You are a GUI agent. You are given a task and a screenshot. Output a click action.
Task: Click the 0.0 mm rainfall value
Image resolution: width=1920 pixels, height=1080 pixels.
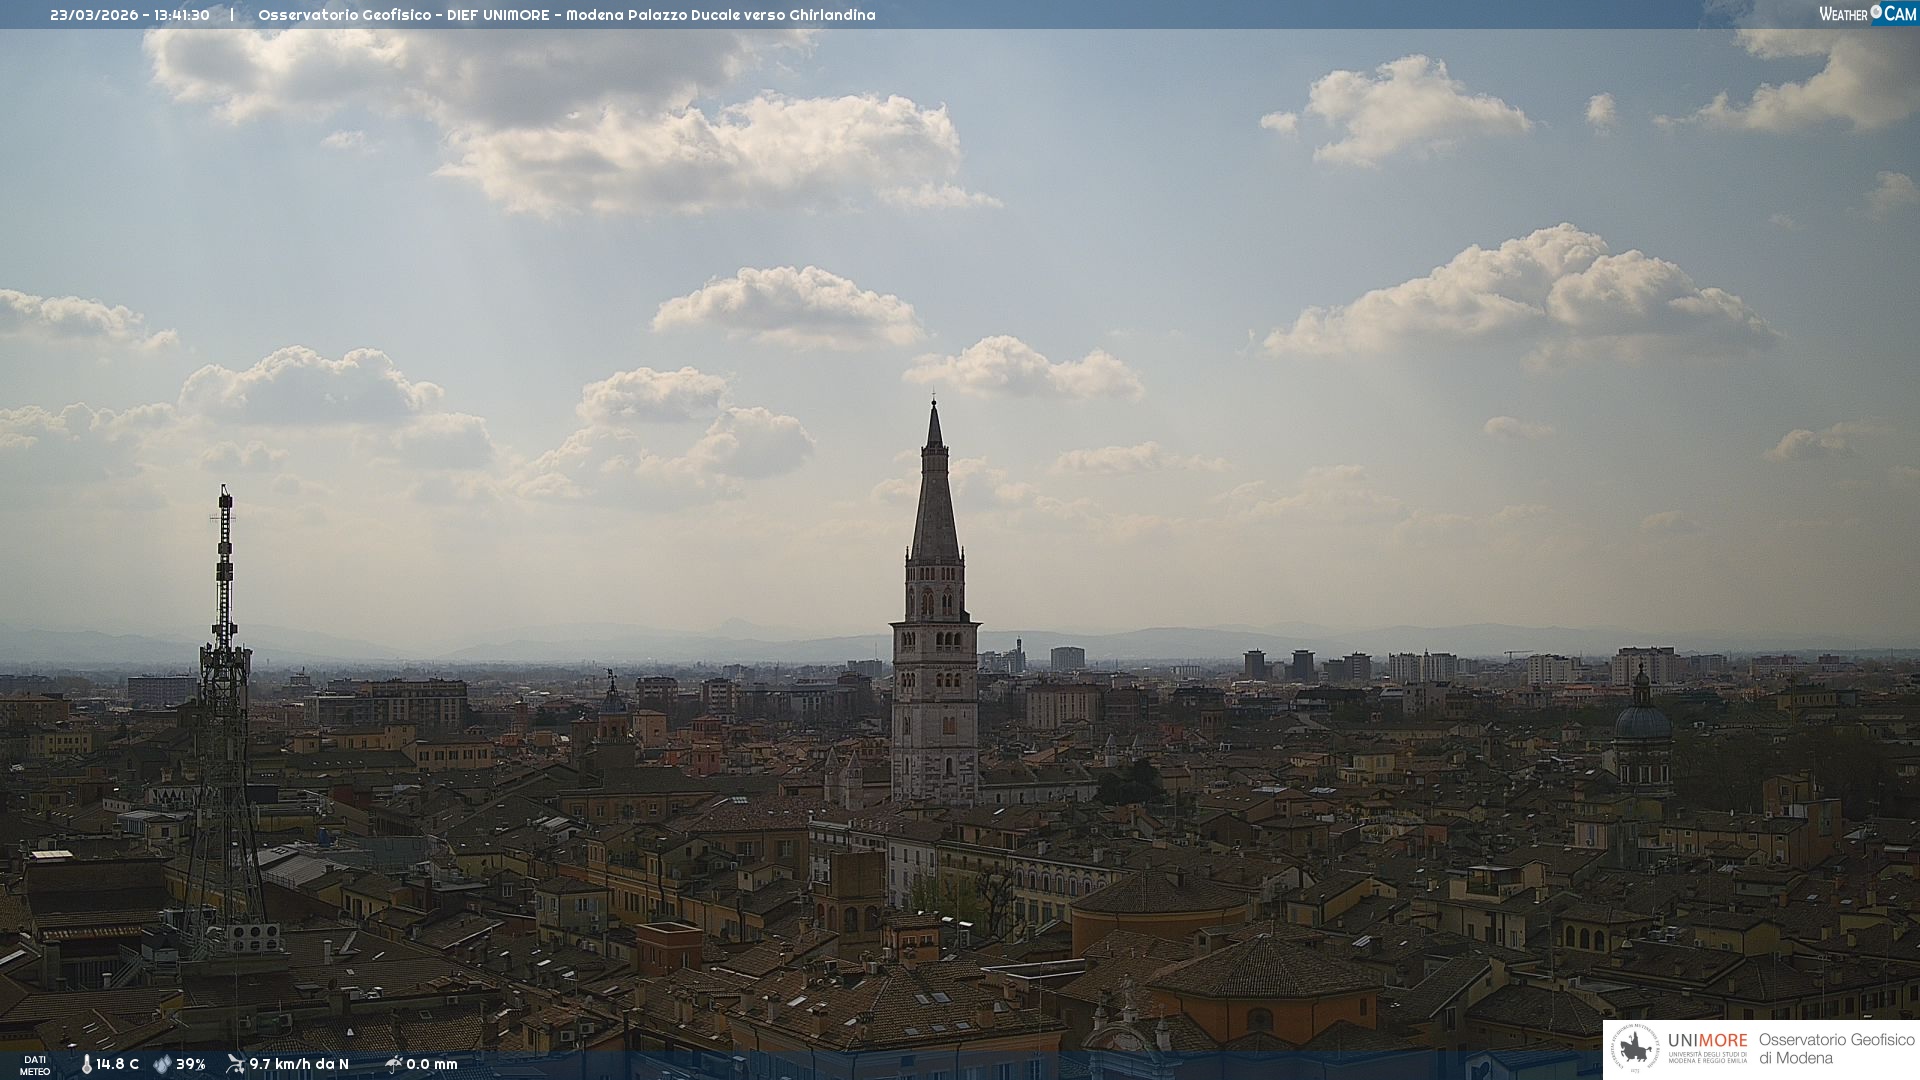coord(432,1064)
